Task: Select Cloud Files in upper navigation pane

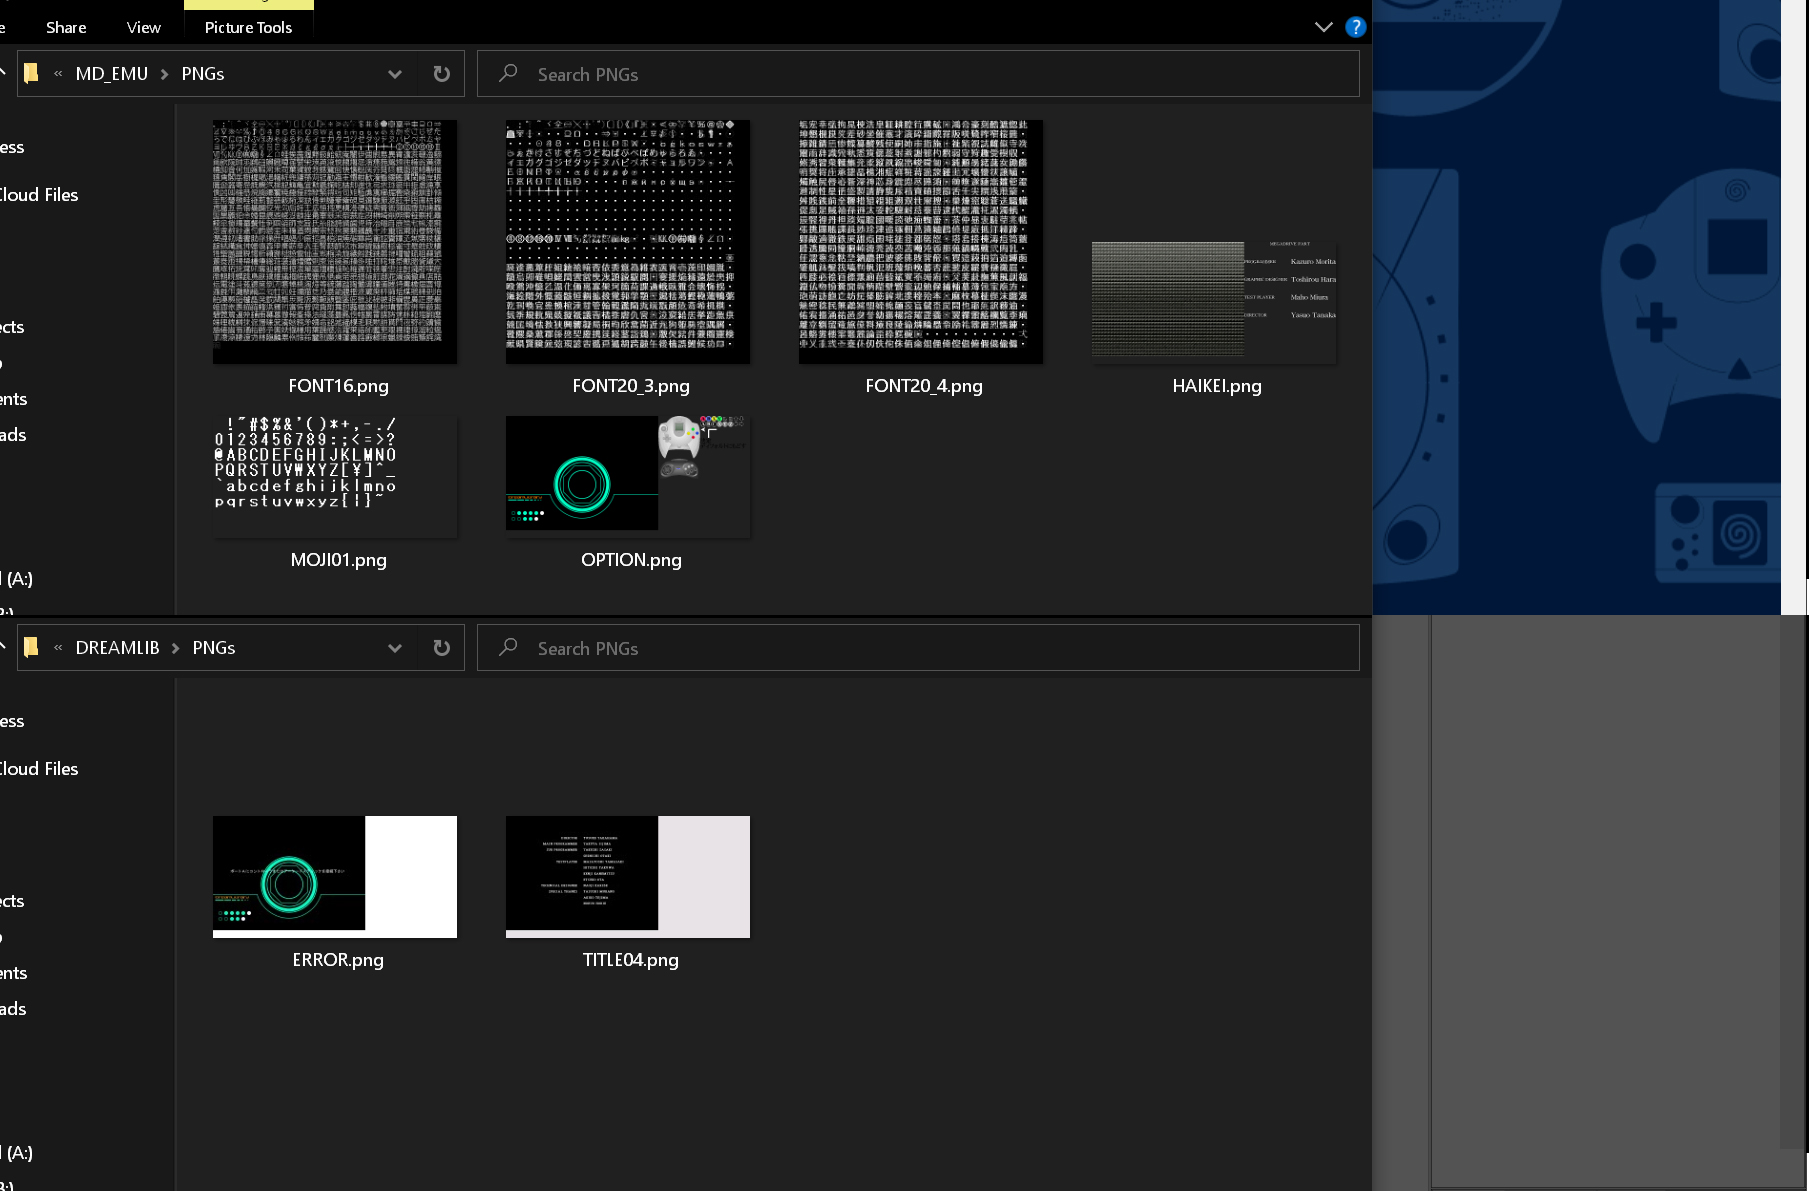Action: click(39, 195)
